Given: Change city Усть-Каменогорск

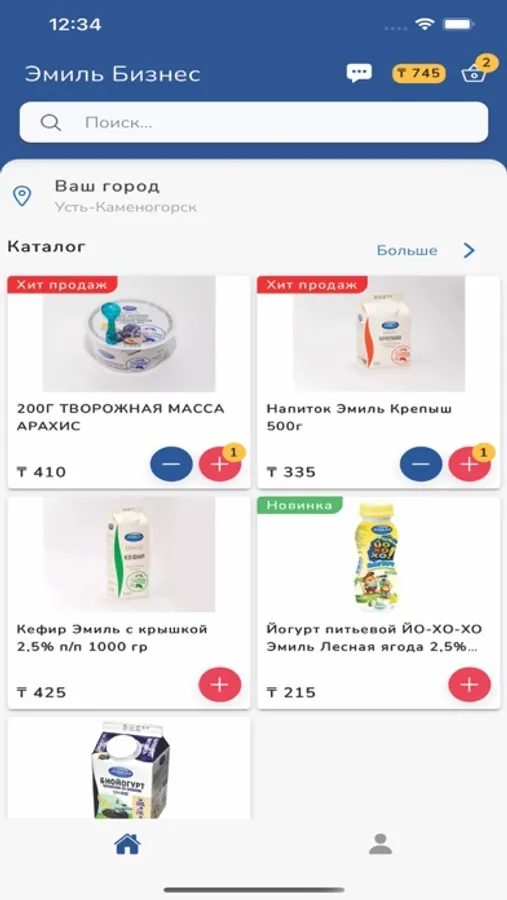Looking at the screenshot, I should tap(125, 207).
